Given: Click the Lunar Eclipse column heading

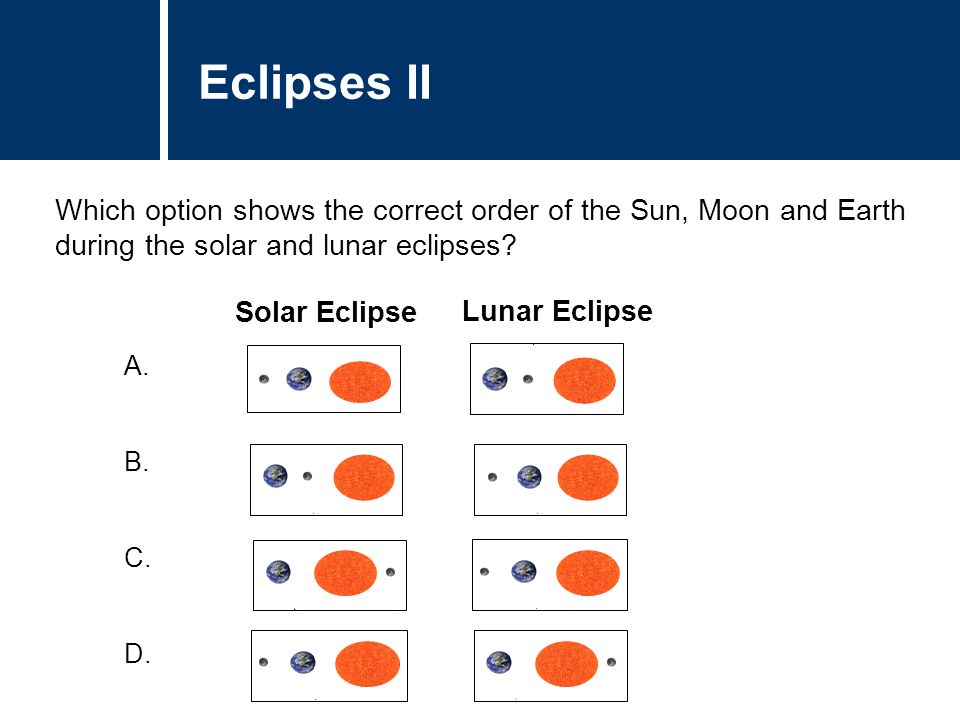Looking at the screenshot, I should (557, 311).
